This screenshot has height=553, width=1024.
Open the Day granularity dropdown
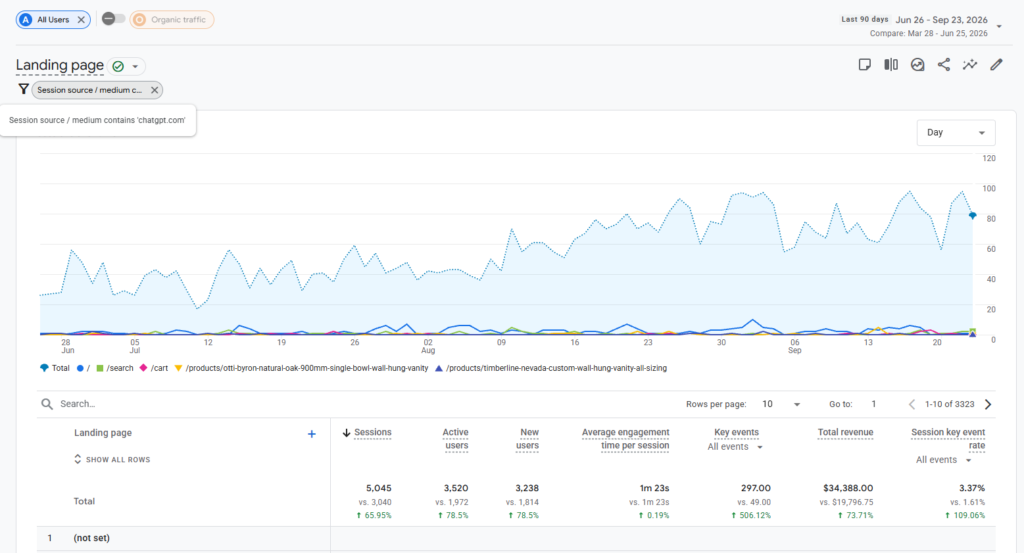(x=955, y=133)
